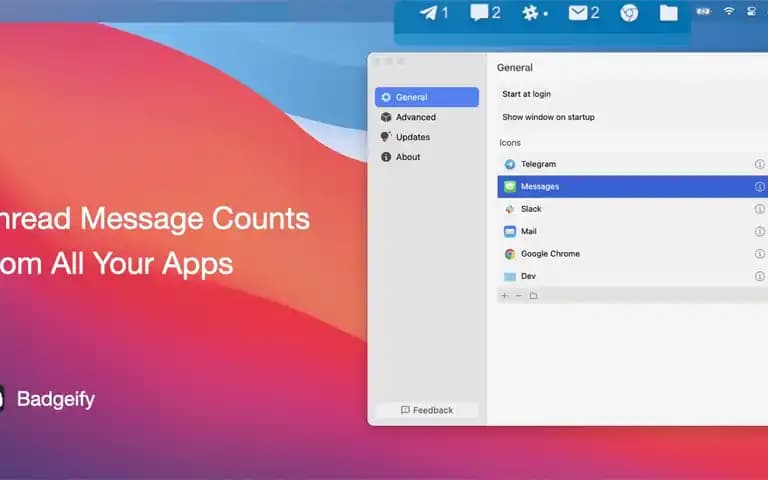Viewport: 768px width, 480px height.
Task: Click the Mail envelope menu bar icon
Action: tap(578, 12)
